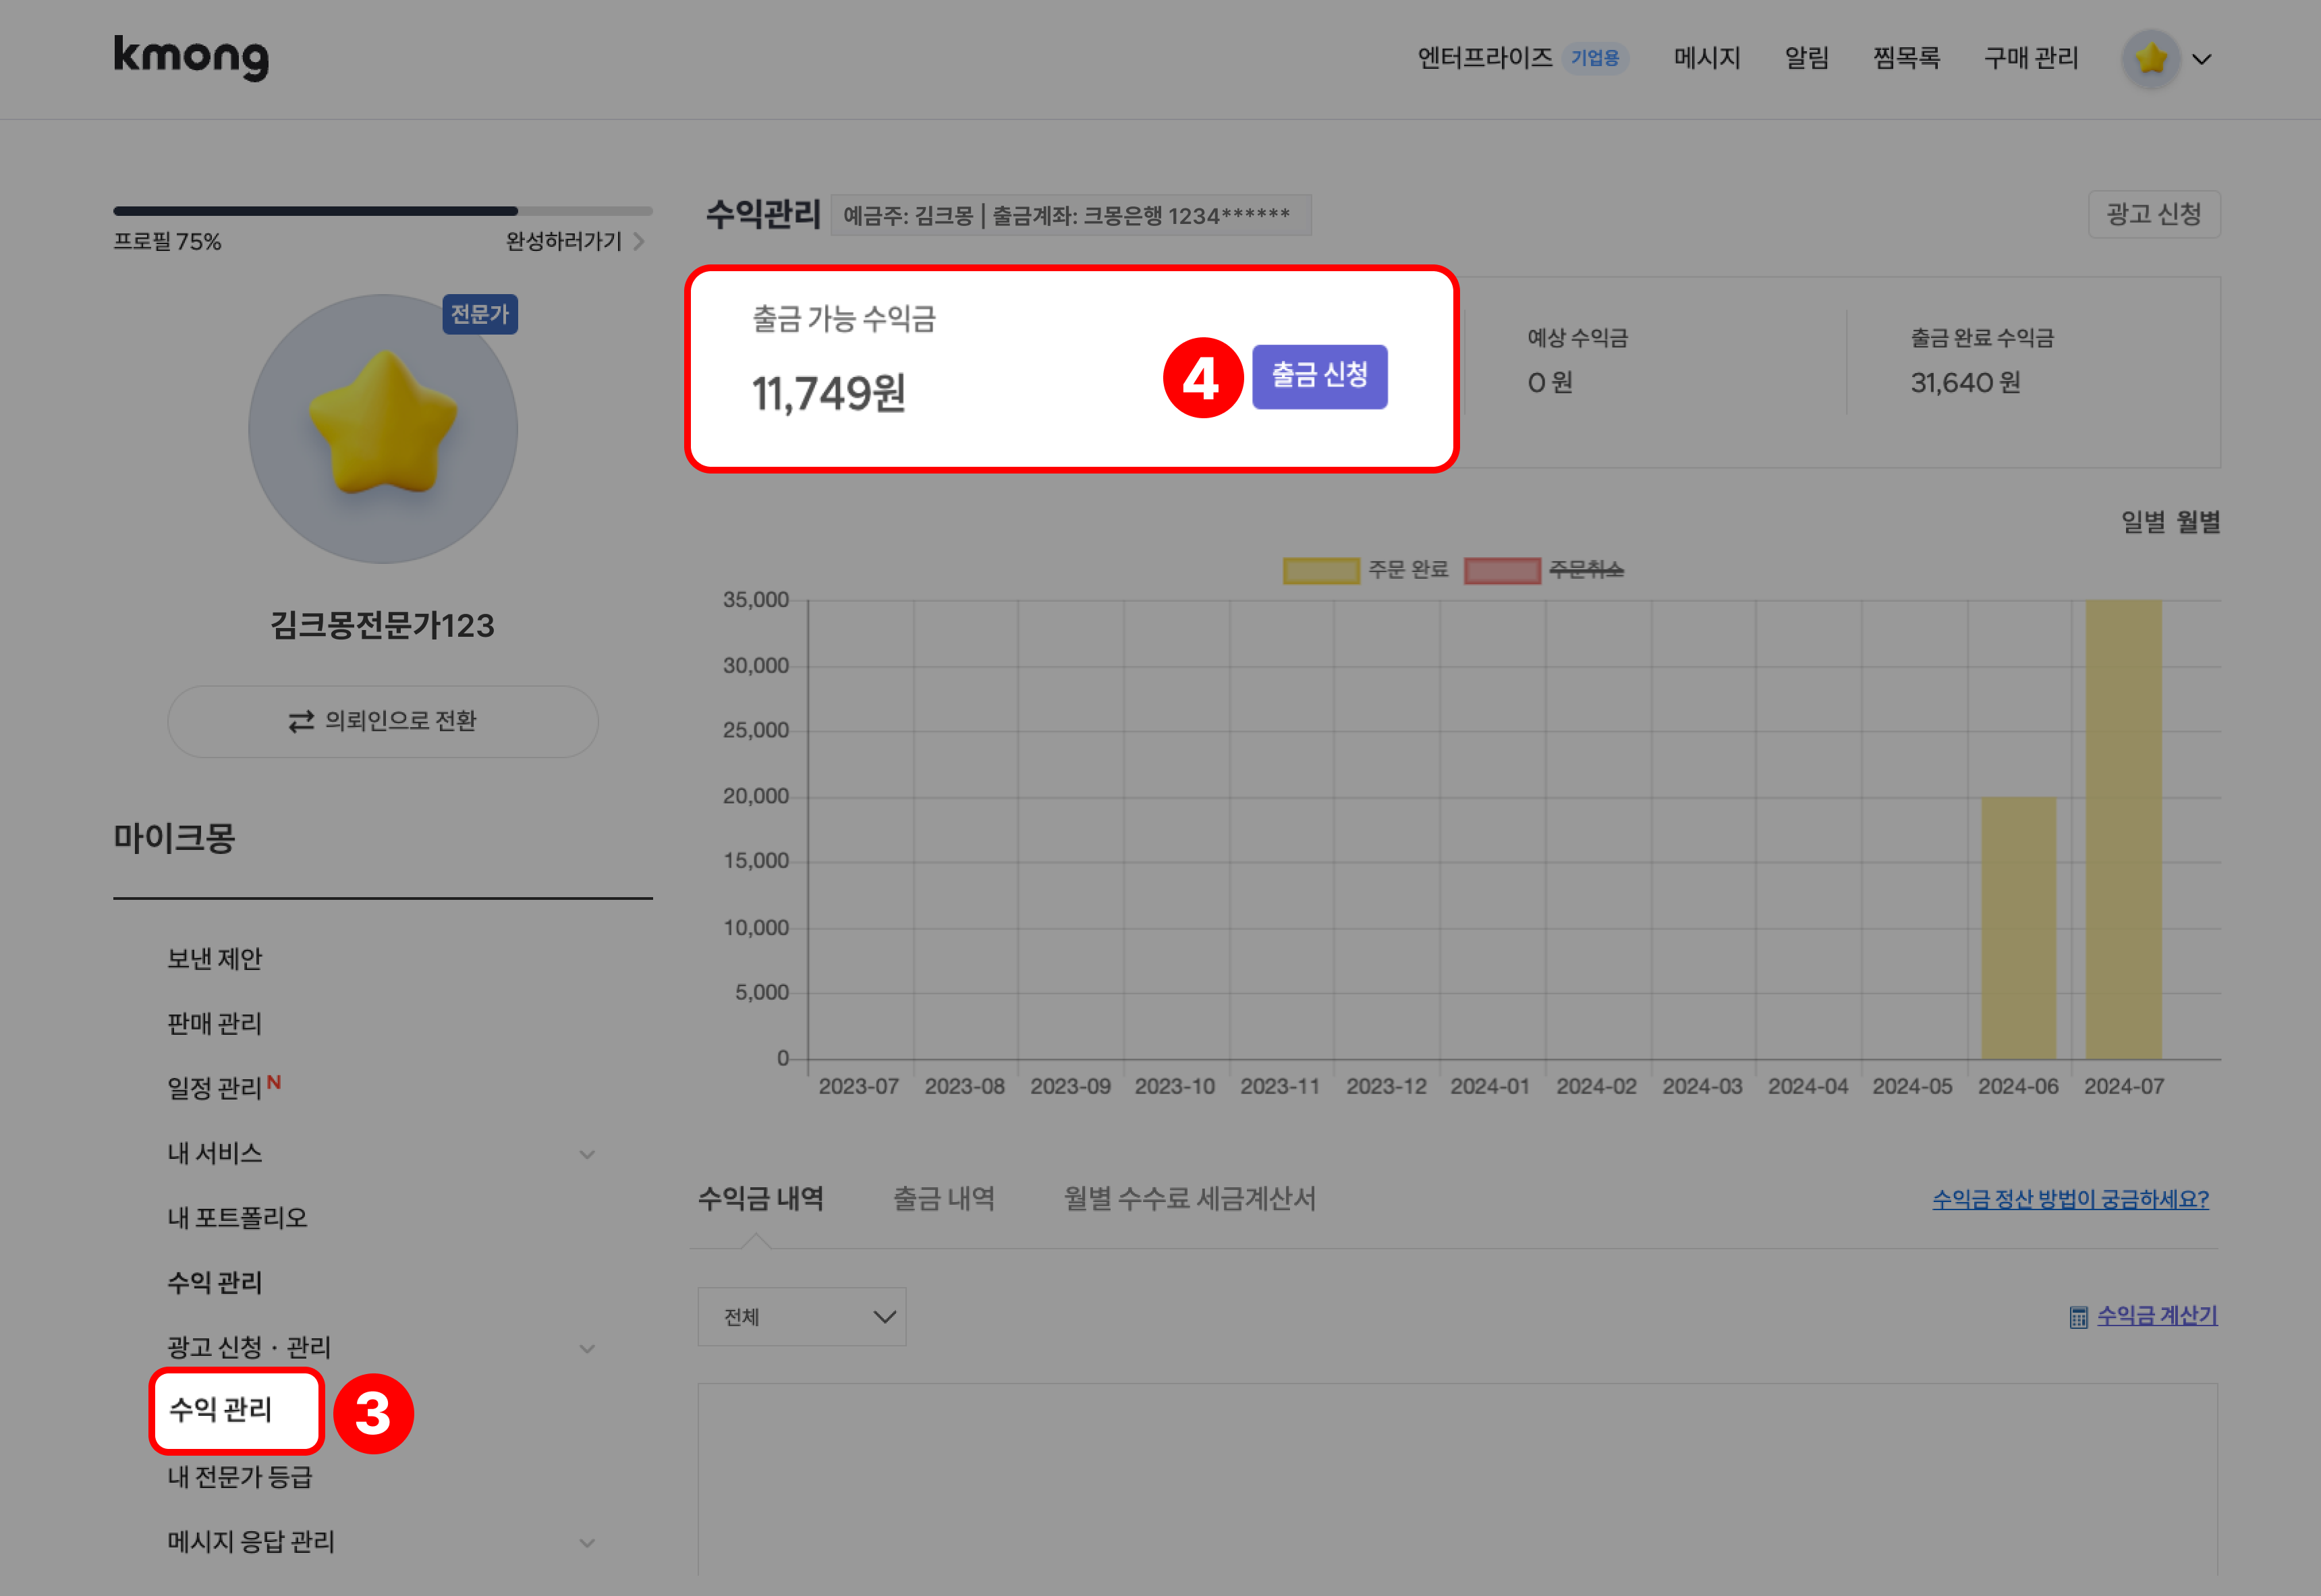Switch to 출금 내역 tab
This screenshot has width=2321, height=1596.
(x=944, y=1198)
